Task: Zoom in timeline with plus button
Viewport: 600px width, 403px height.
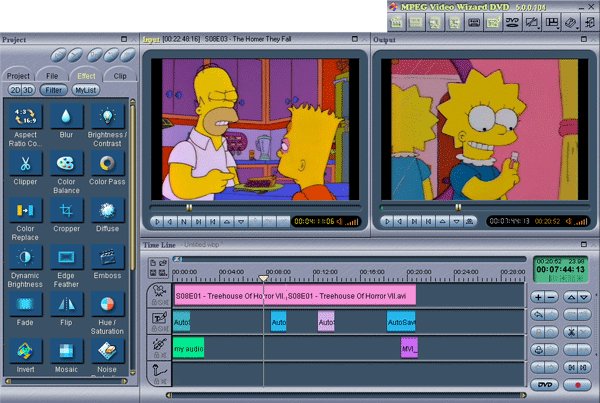Action: click(538, 297)
